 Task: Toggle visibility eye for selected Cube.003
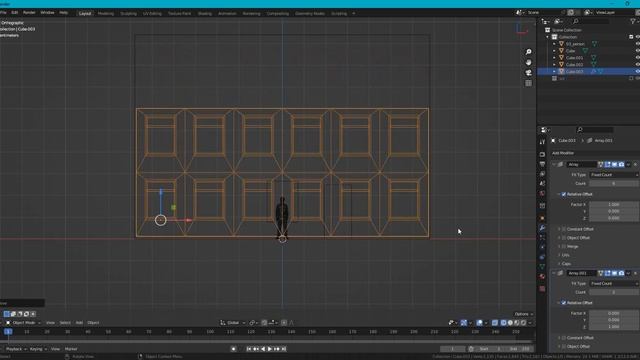pos(637,71)
